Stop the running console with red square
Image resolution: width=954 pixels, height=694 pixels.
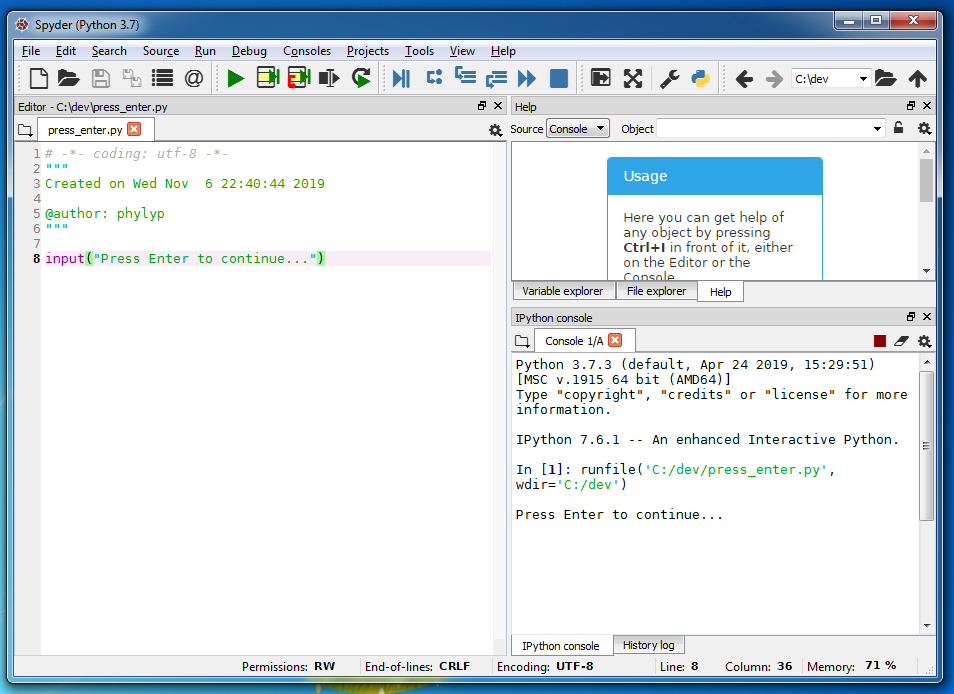click(880, 341)
